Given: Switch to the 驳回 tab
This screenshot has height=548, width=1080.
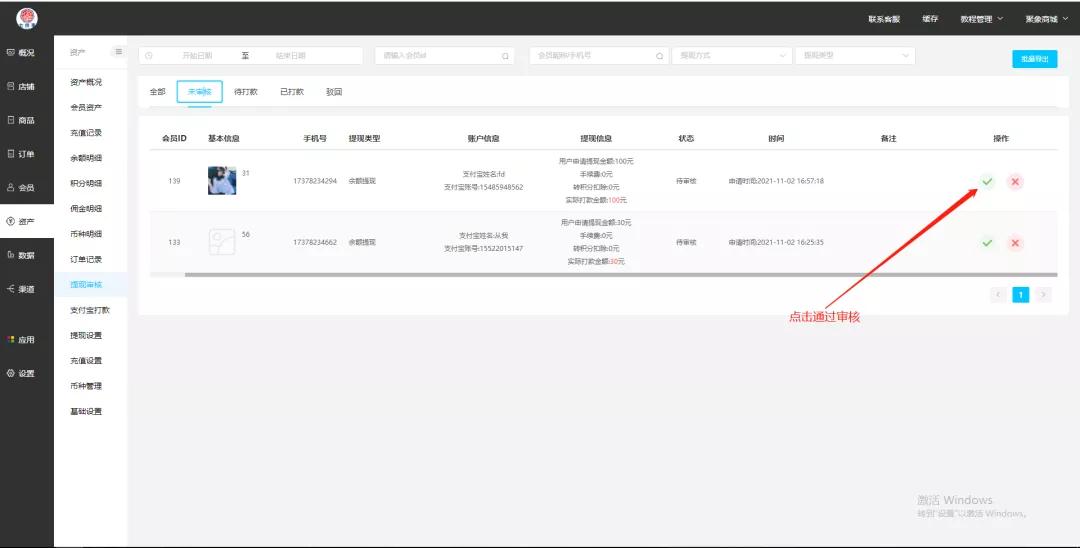Looking at the screenshot, I should point(334,92).
